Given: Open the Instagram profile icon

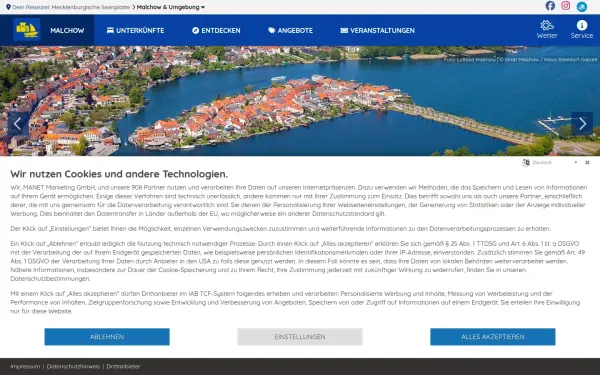Looking at the screenshot, I should [x=566, y=6].
